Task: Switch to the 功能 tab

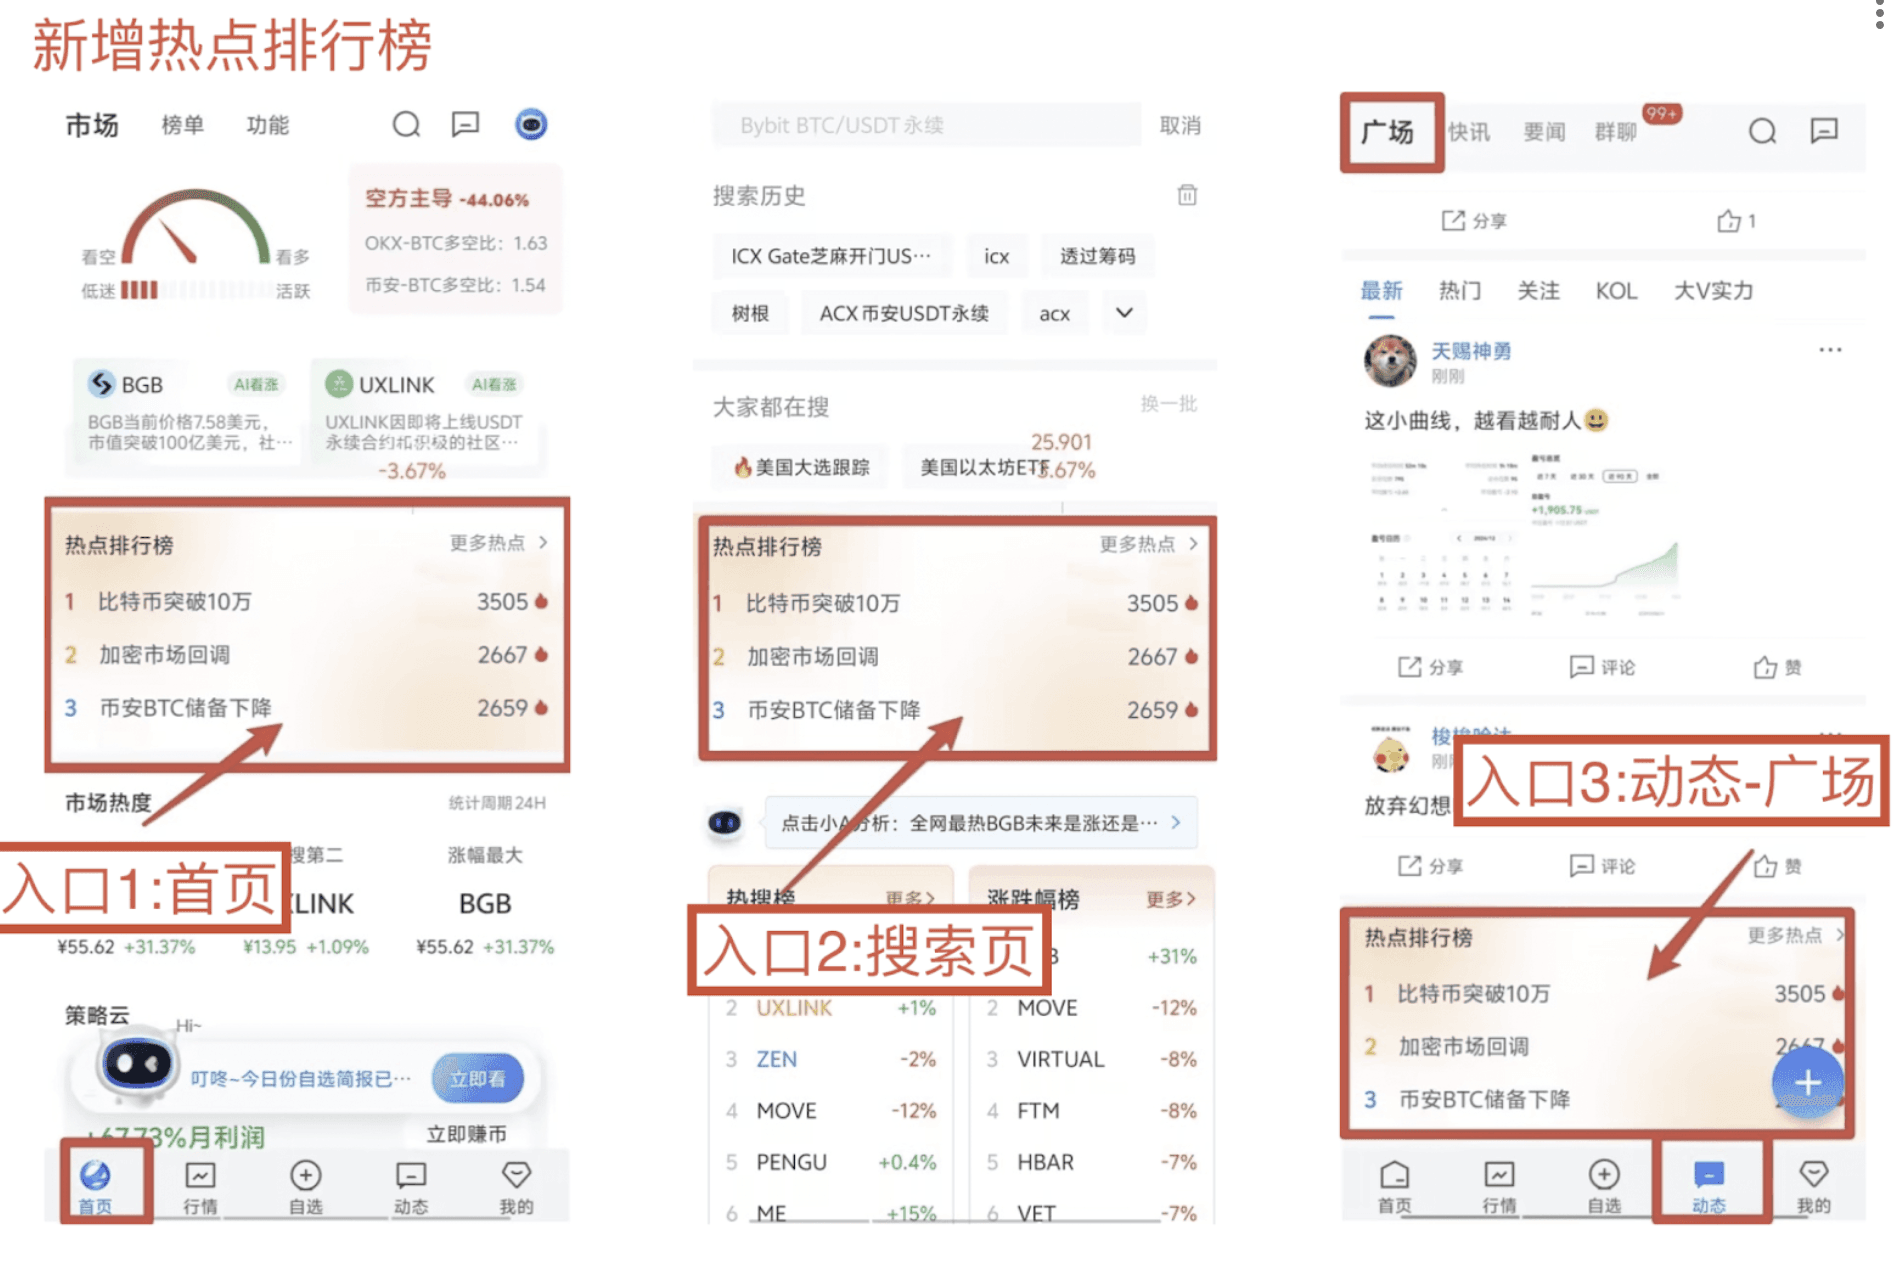Action: 268,126
